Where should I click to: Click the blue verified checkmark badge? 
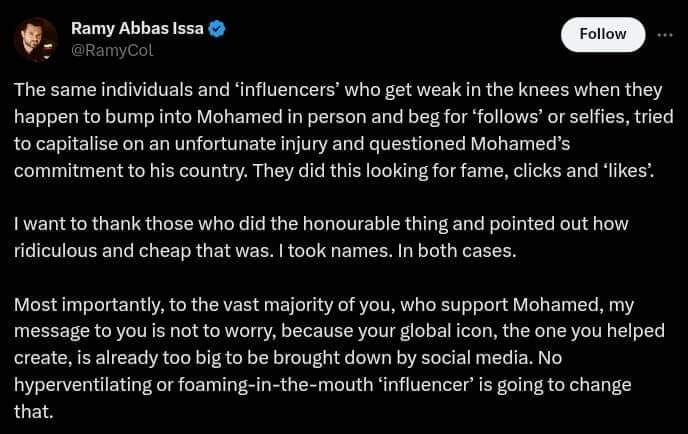click(216, 29)
